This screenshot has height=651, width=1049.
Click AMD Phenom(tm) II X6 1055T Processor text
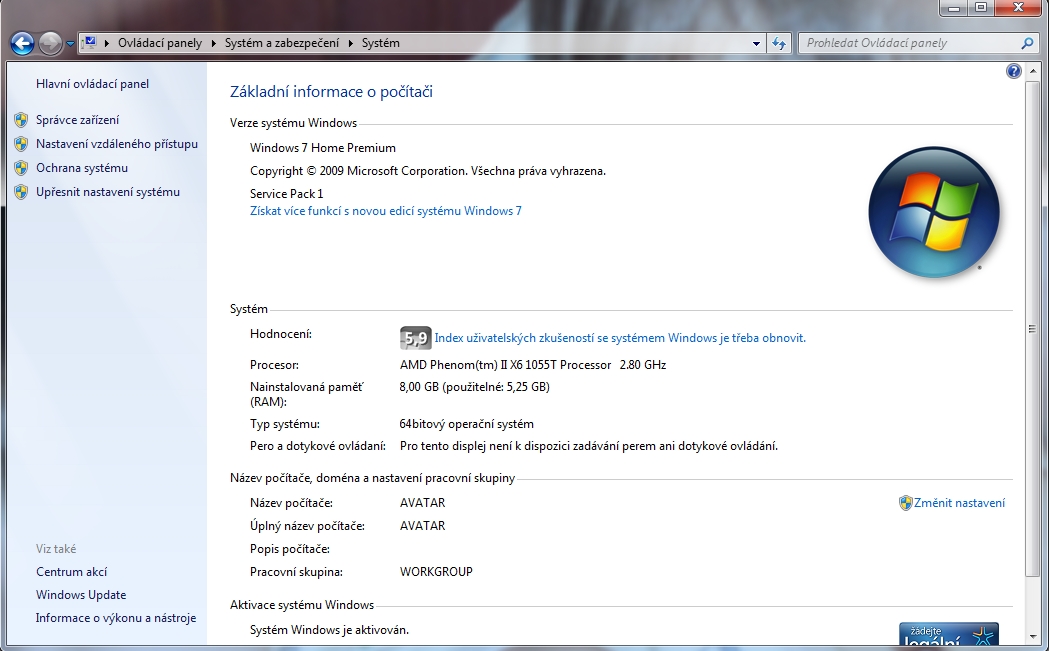pyautogui.click(x=505, y=365)
